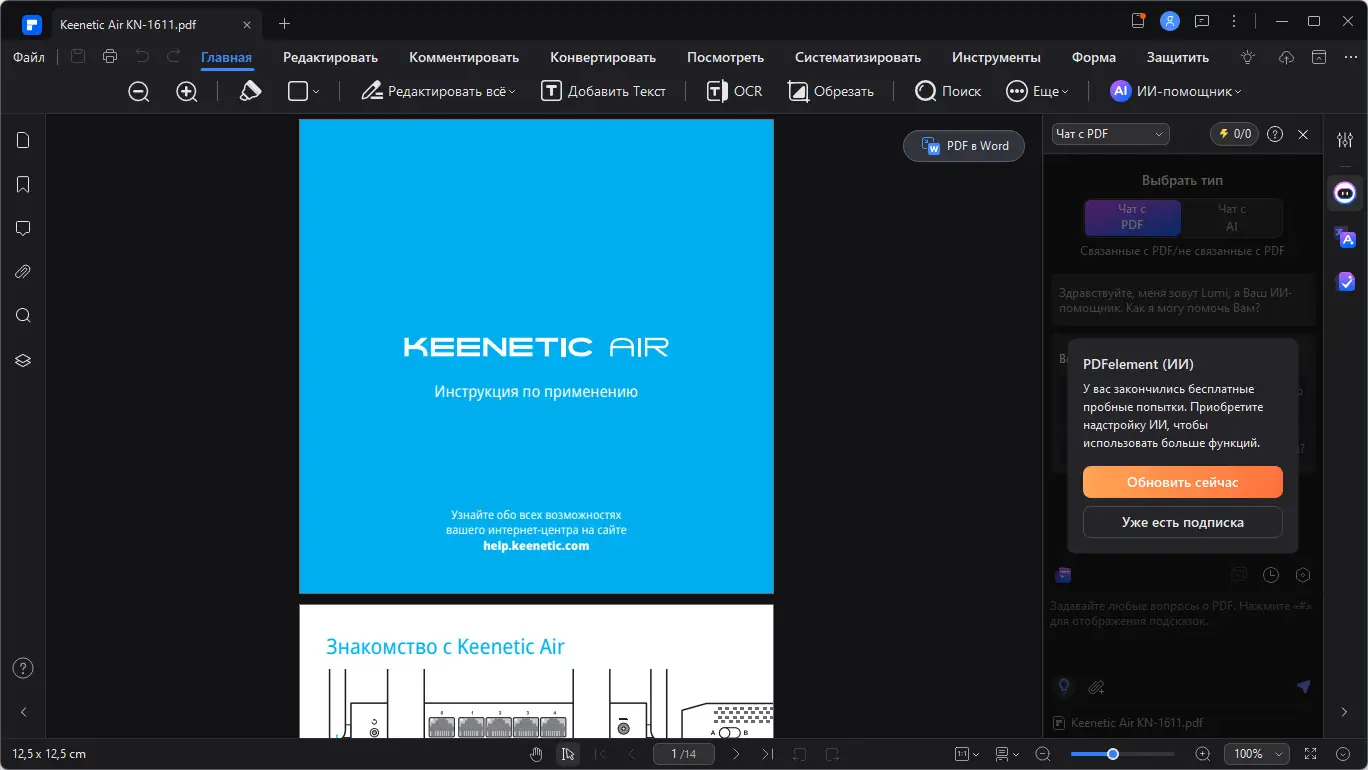Switch to the 'Посмотреть' tab
Viewport: 1368px width, 770px height.
point(725,57)
